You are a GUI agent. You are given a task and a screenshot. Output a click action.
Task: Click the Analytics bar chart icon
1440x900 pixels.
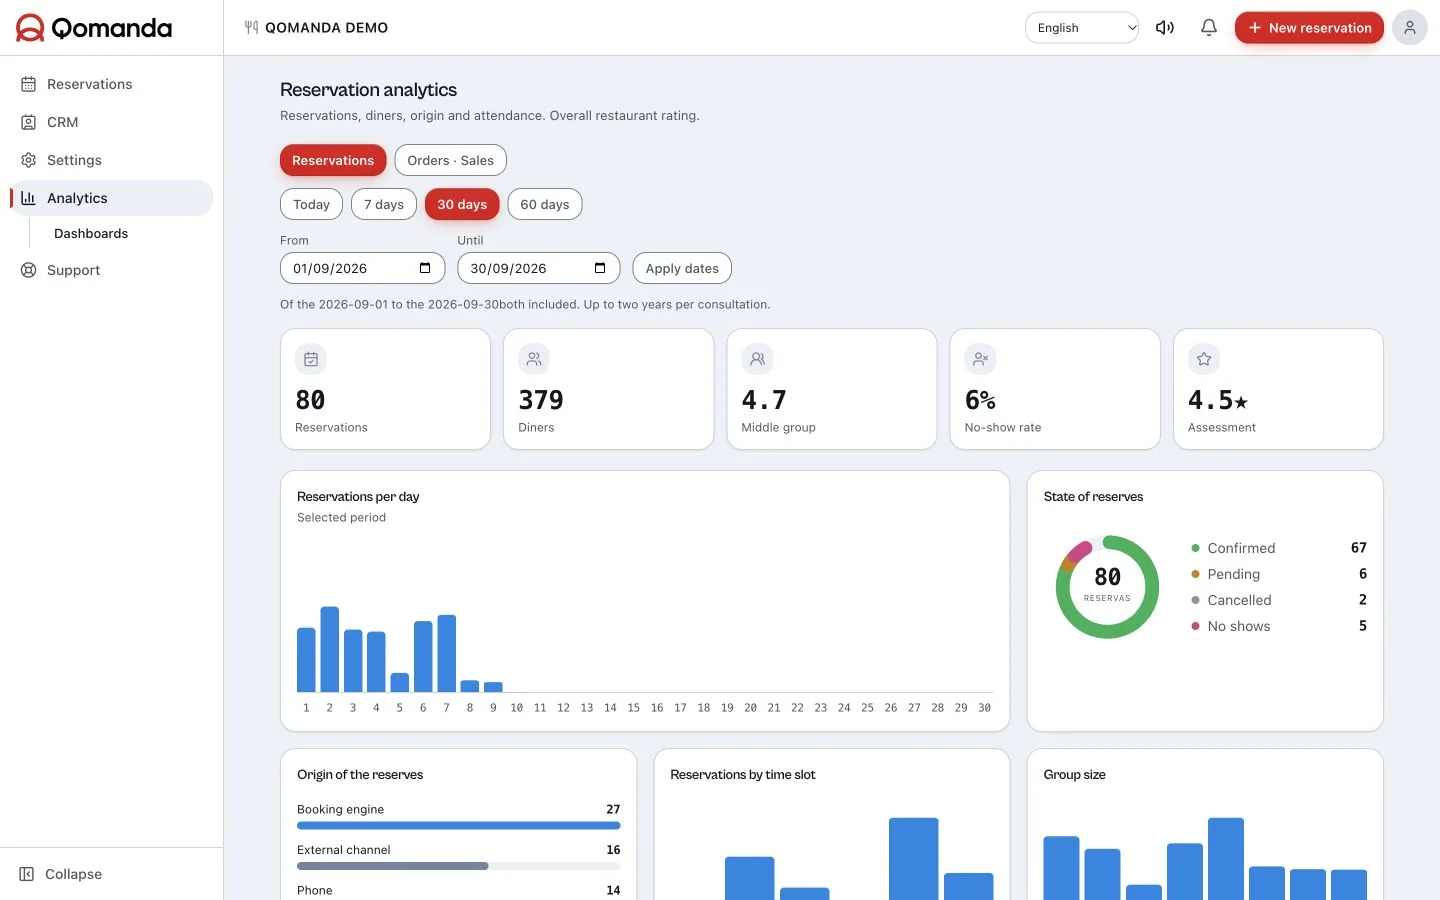click(29, 198)
